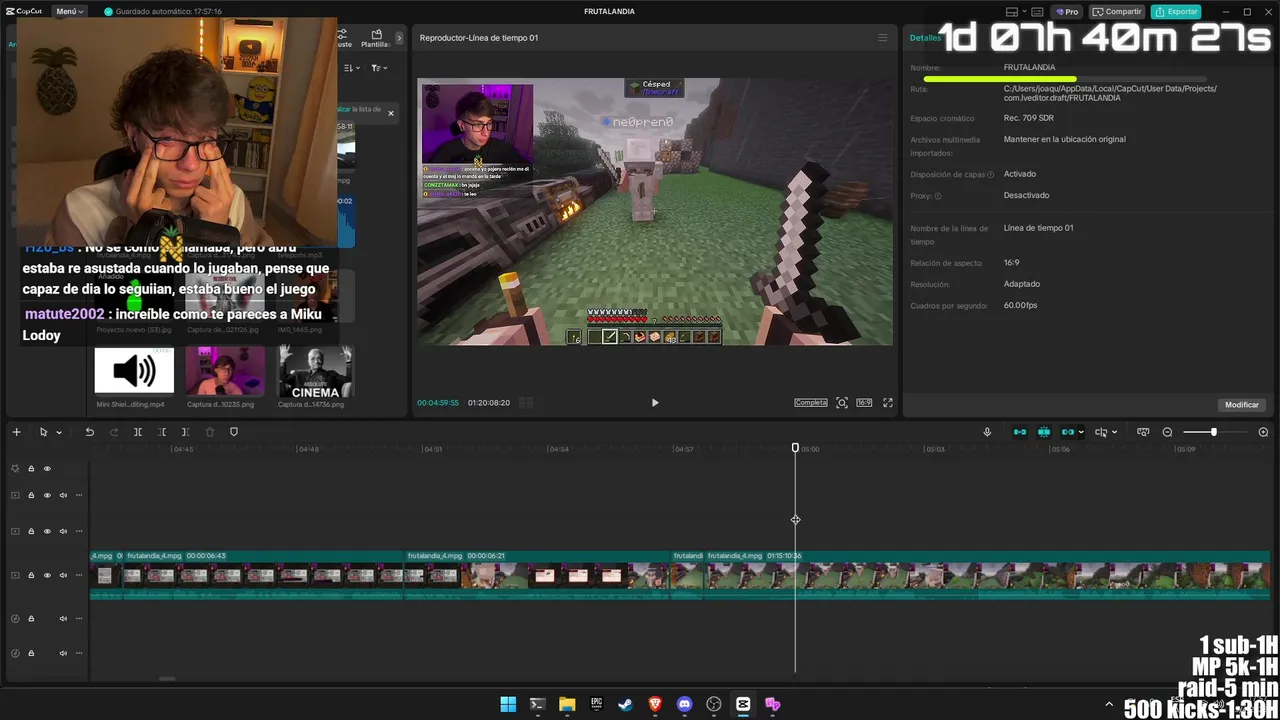
Task: Open the preview zoom scan icon
Action: pos(842,403)
